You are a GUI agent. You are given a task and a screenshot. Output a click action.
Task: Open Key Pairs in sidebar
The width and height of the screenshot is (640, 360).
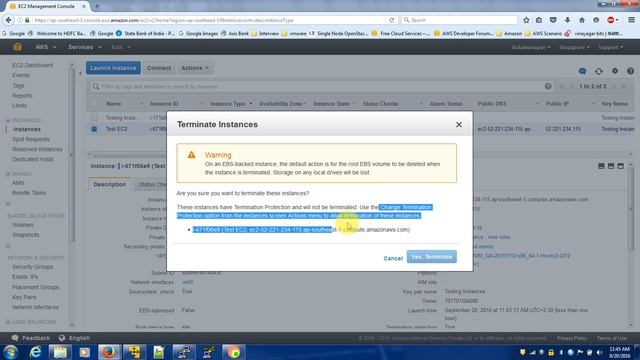pos(24,297)
